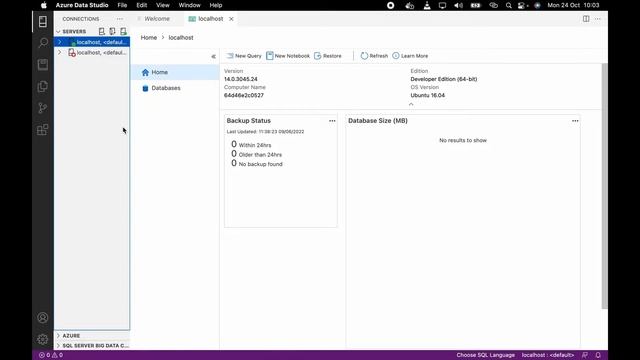Expand the disconnected localhost server node
640x360 pixels.
pyautogui.click(x=60, y=53)
